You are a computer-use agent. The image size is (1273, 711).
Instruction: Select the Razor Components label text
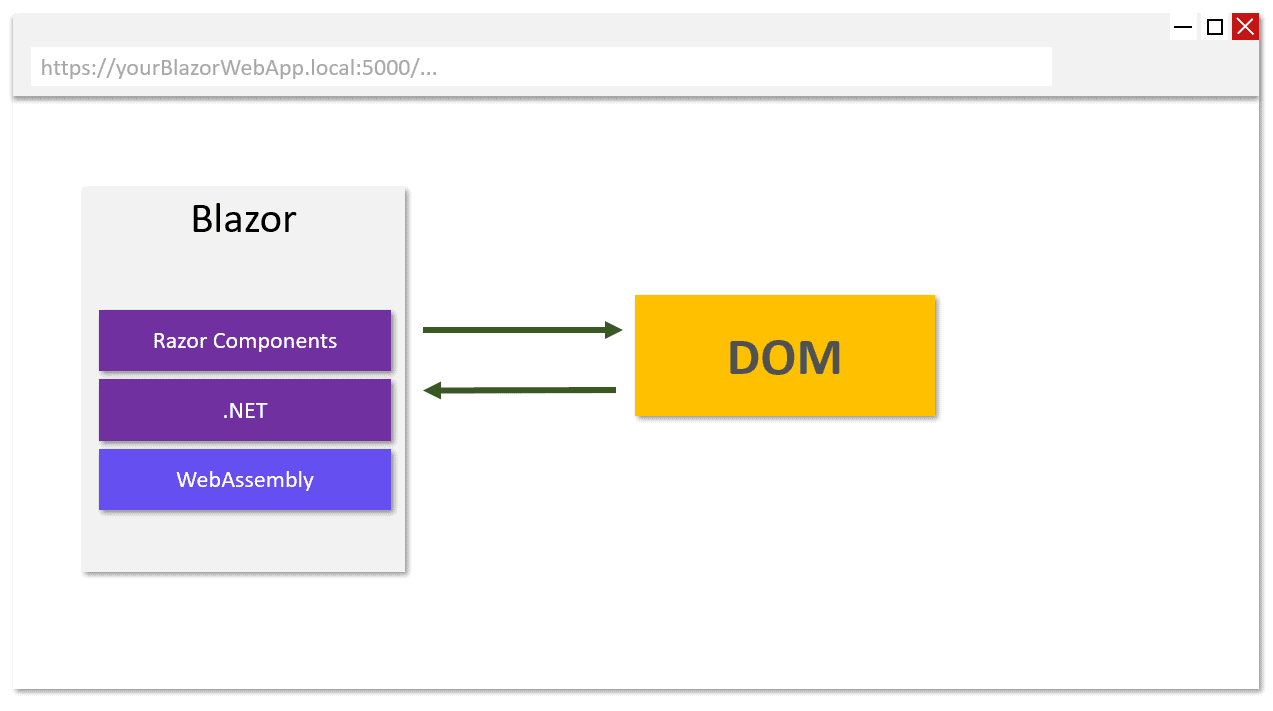244,340
